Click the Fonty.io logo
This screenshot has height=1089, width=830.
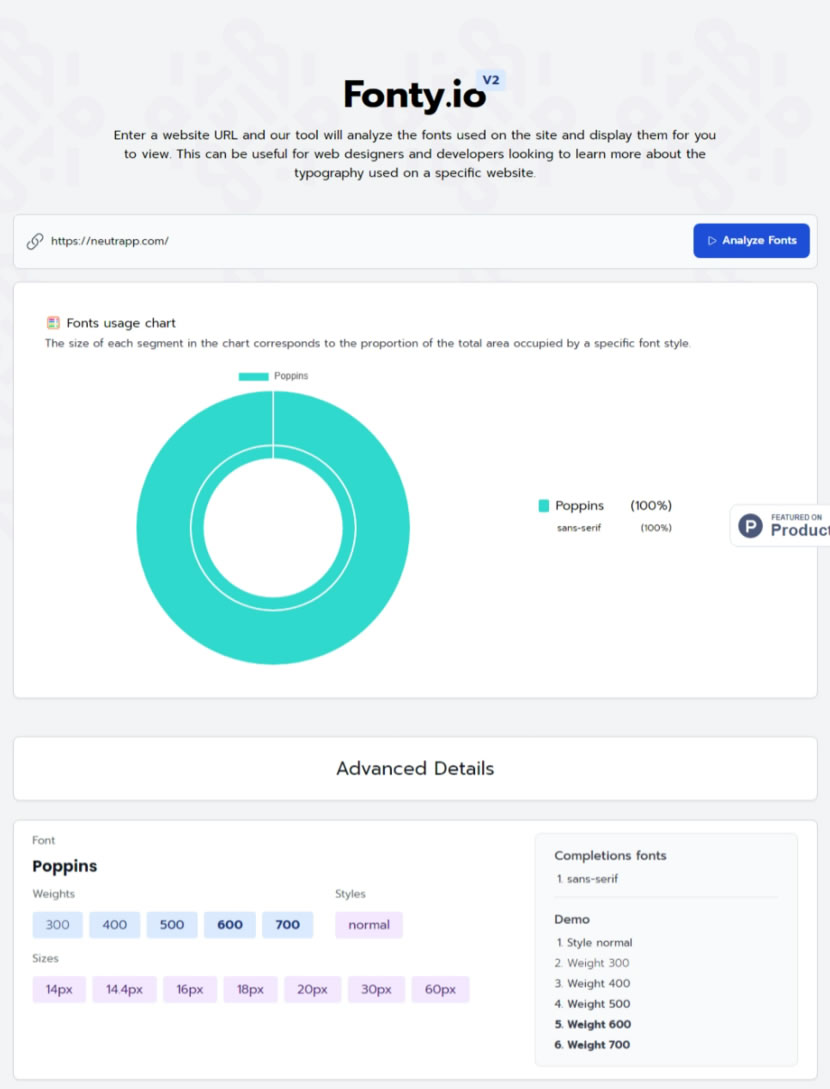pyautogui.click(x=414, y=95)
